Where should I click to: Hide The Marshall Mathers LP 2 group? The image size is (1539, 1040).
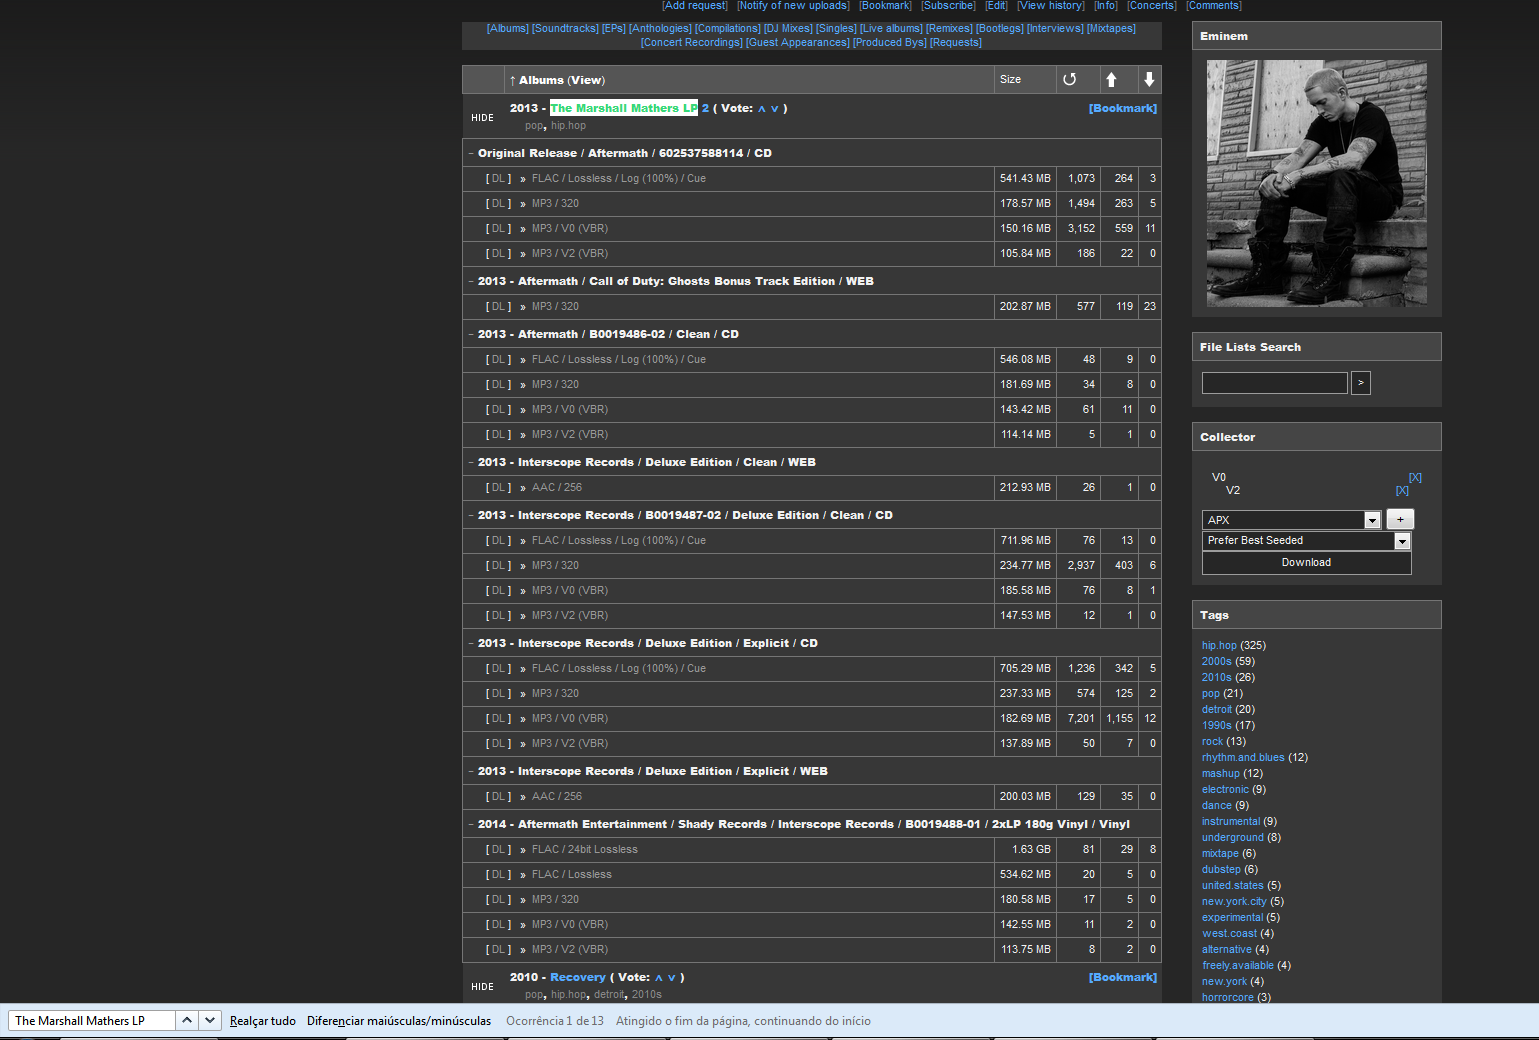pos(483,118)
